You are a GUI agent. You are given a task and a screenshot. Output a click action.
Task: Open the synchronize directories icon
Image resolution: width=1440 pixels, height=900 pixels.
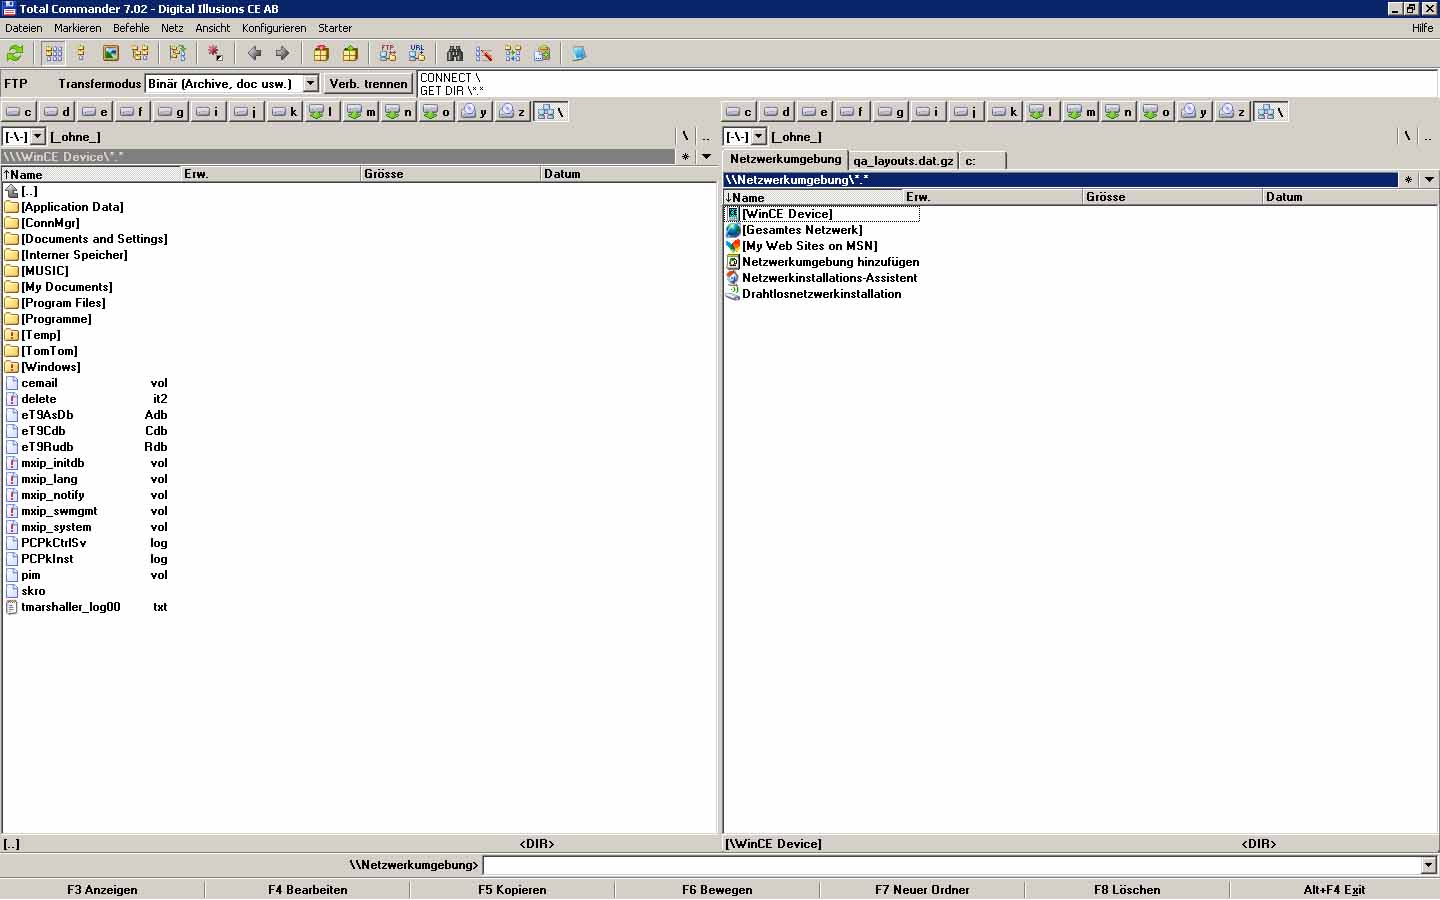pyautogui.click(x=513, y=53)
